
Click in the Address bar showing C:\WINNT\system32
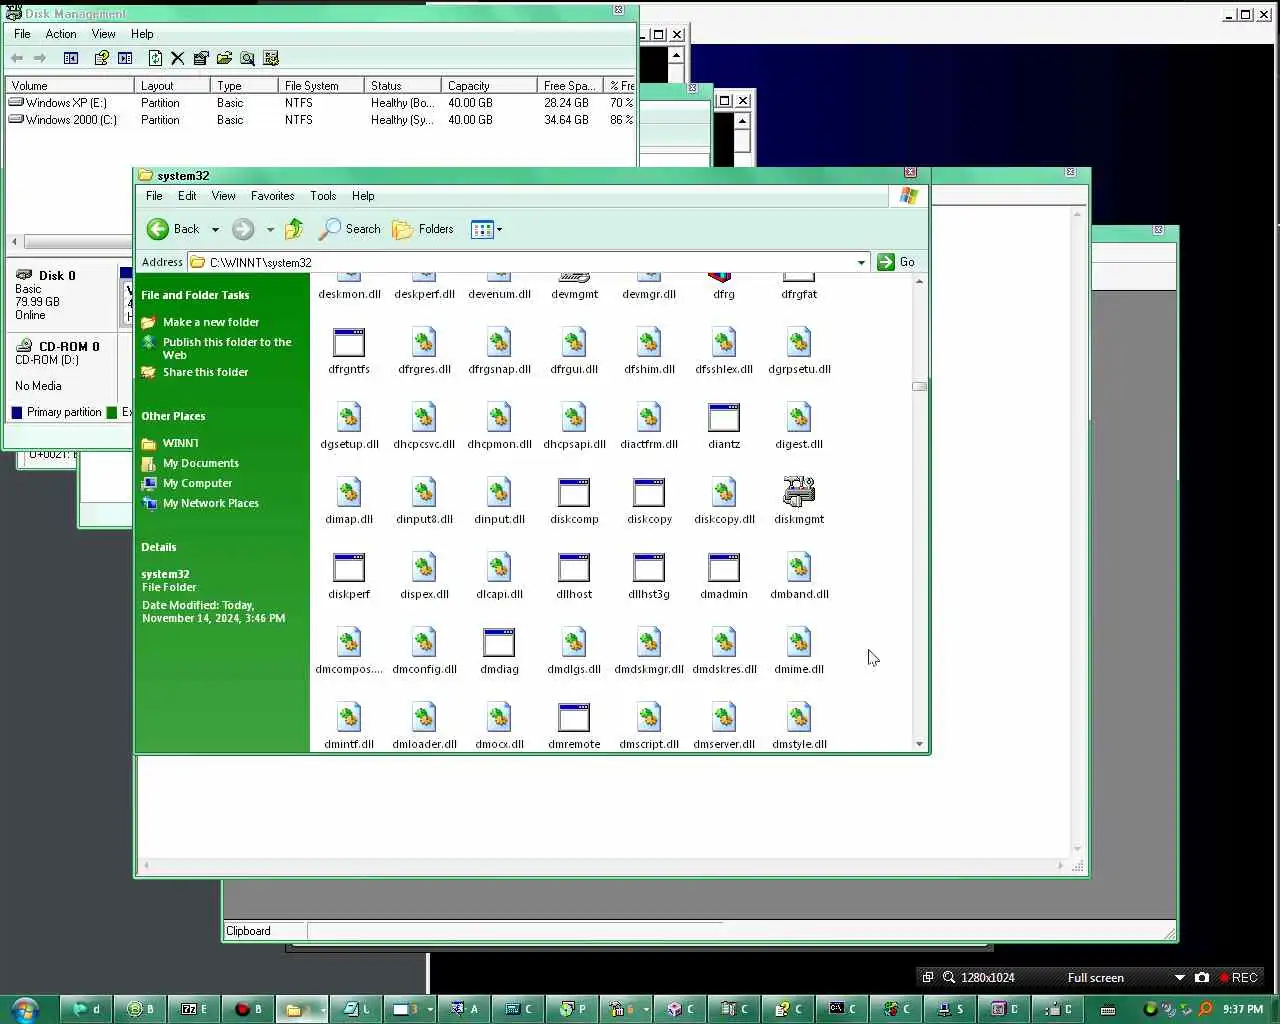click(520, 262)
